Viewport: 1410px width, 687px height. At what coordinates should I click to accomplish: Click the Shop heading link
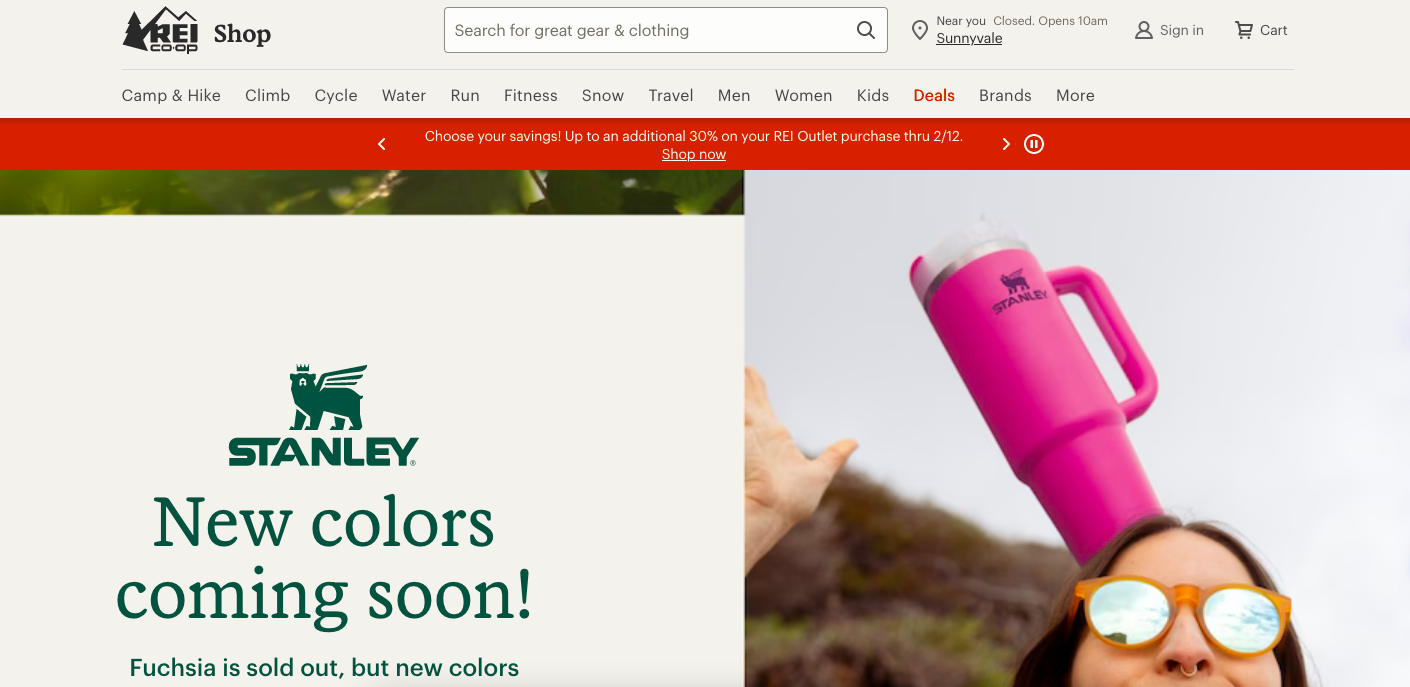[x=242, y=34]
